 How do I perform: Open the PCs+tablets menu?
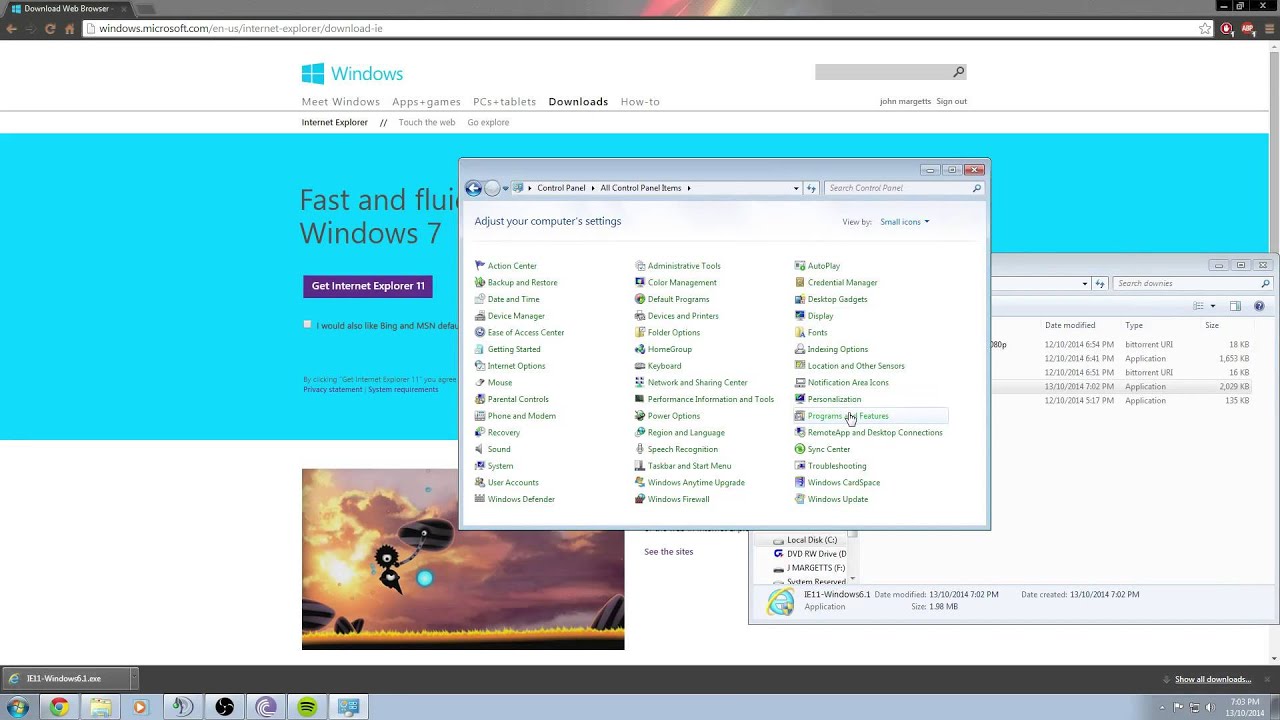point(504,102)
